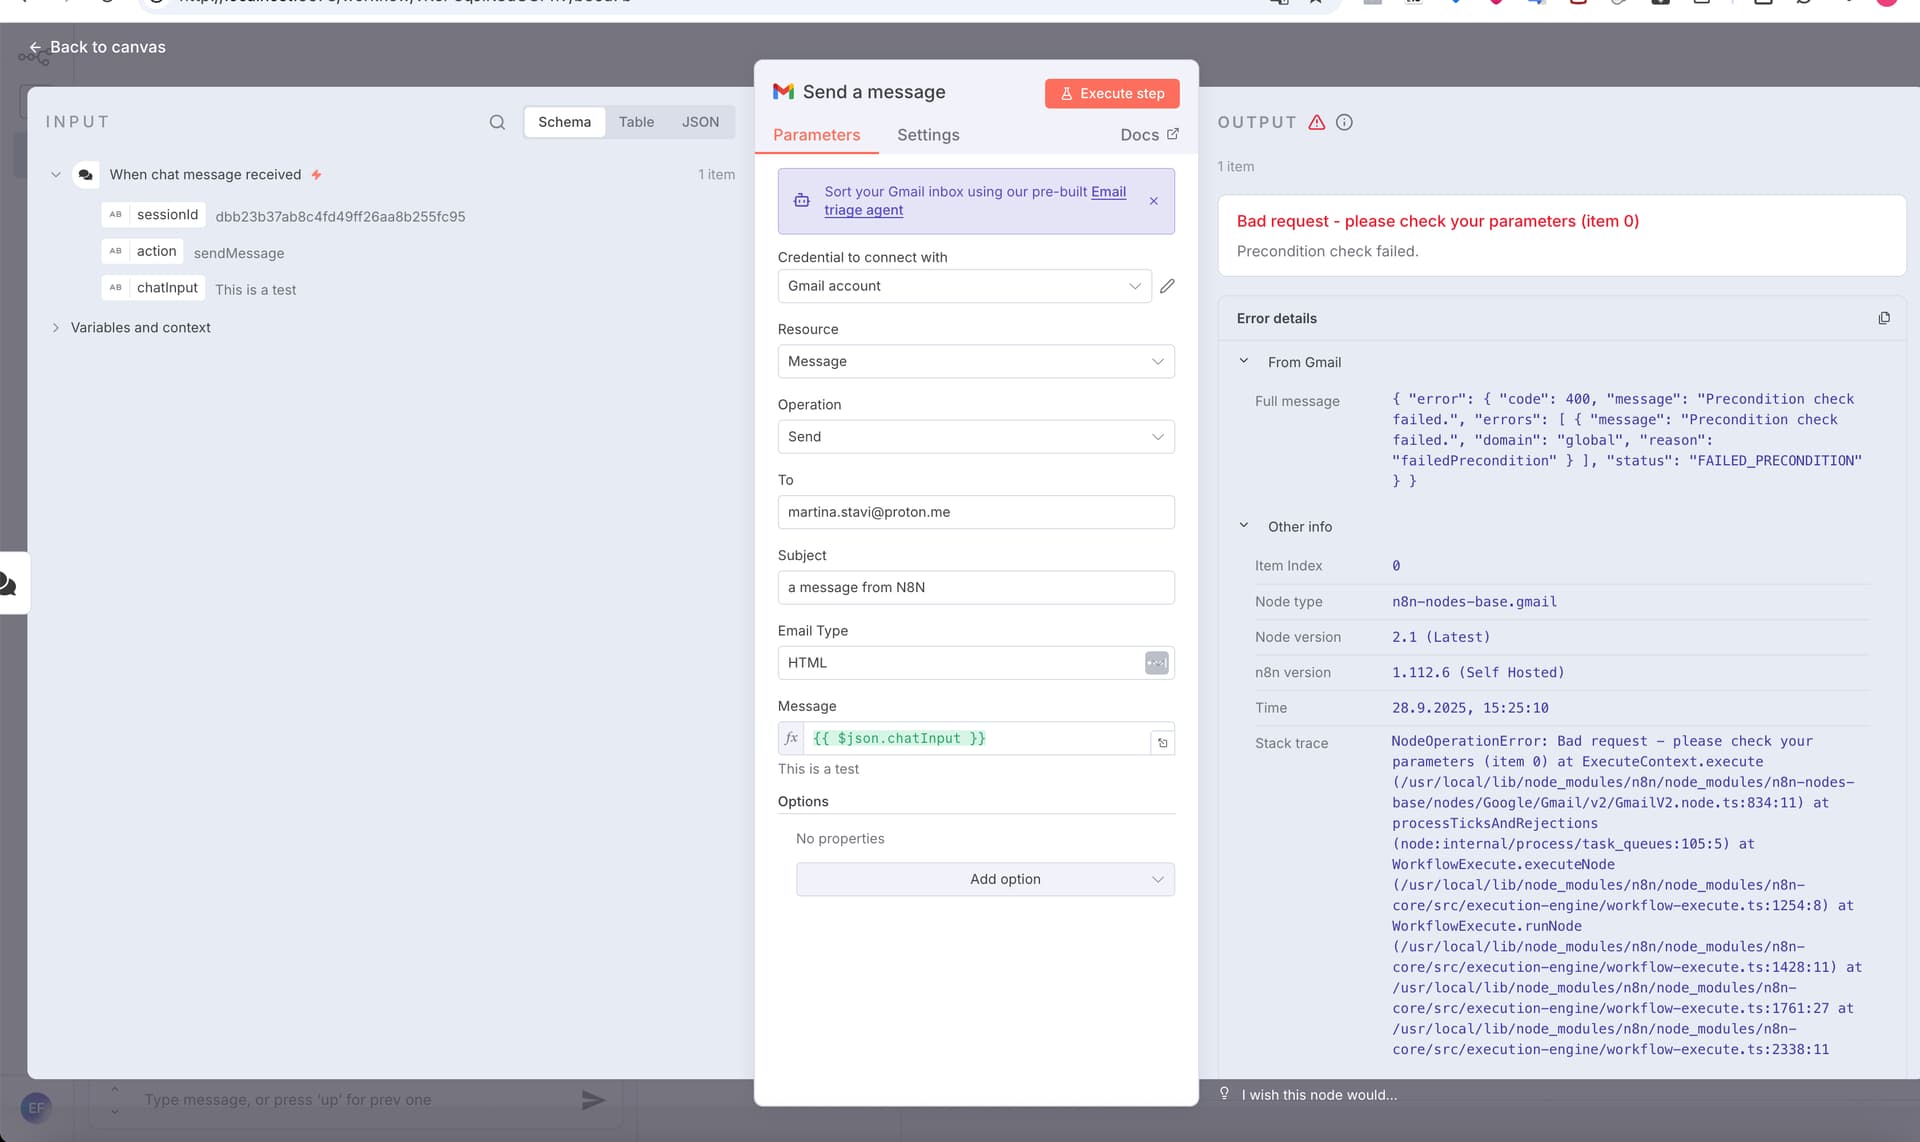Switch to the Settings tab
1920x1142 pixels.
[927, 135]
